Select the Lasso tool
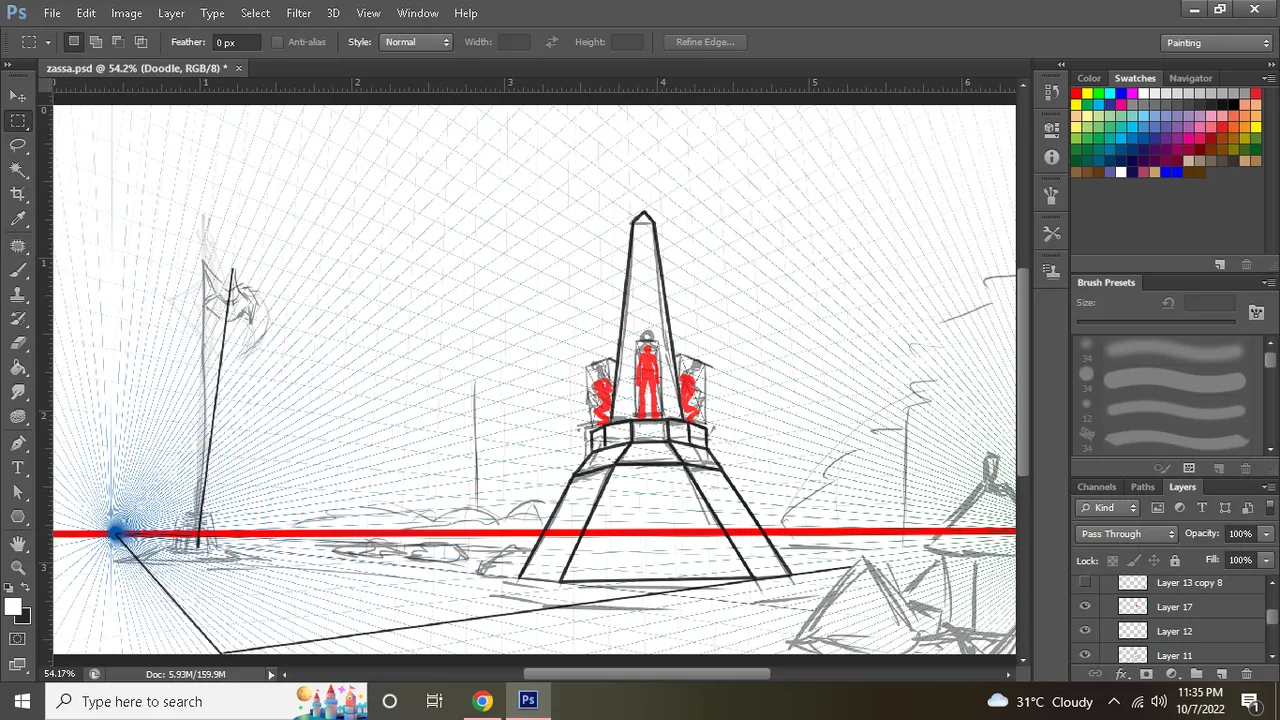The width and height of the screenshot is (1280, 720). tap(18, 146)
